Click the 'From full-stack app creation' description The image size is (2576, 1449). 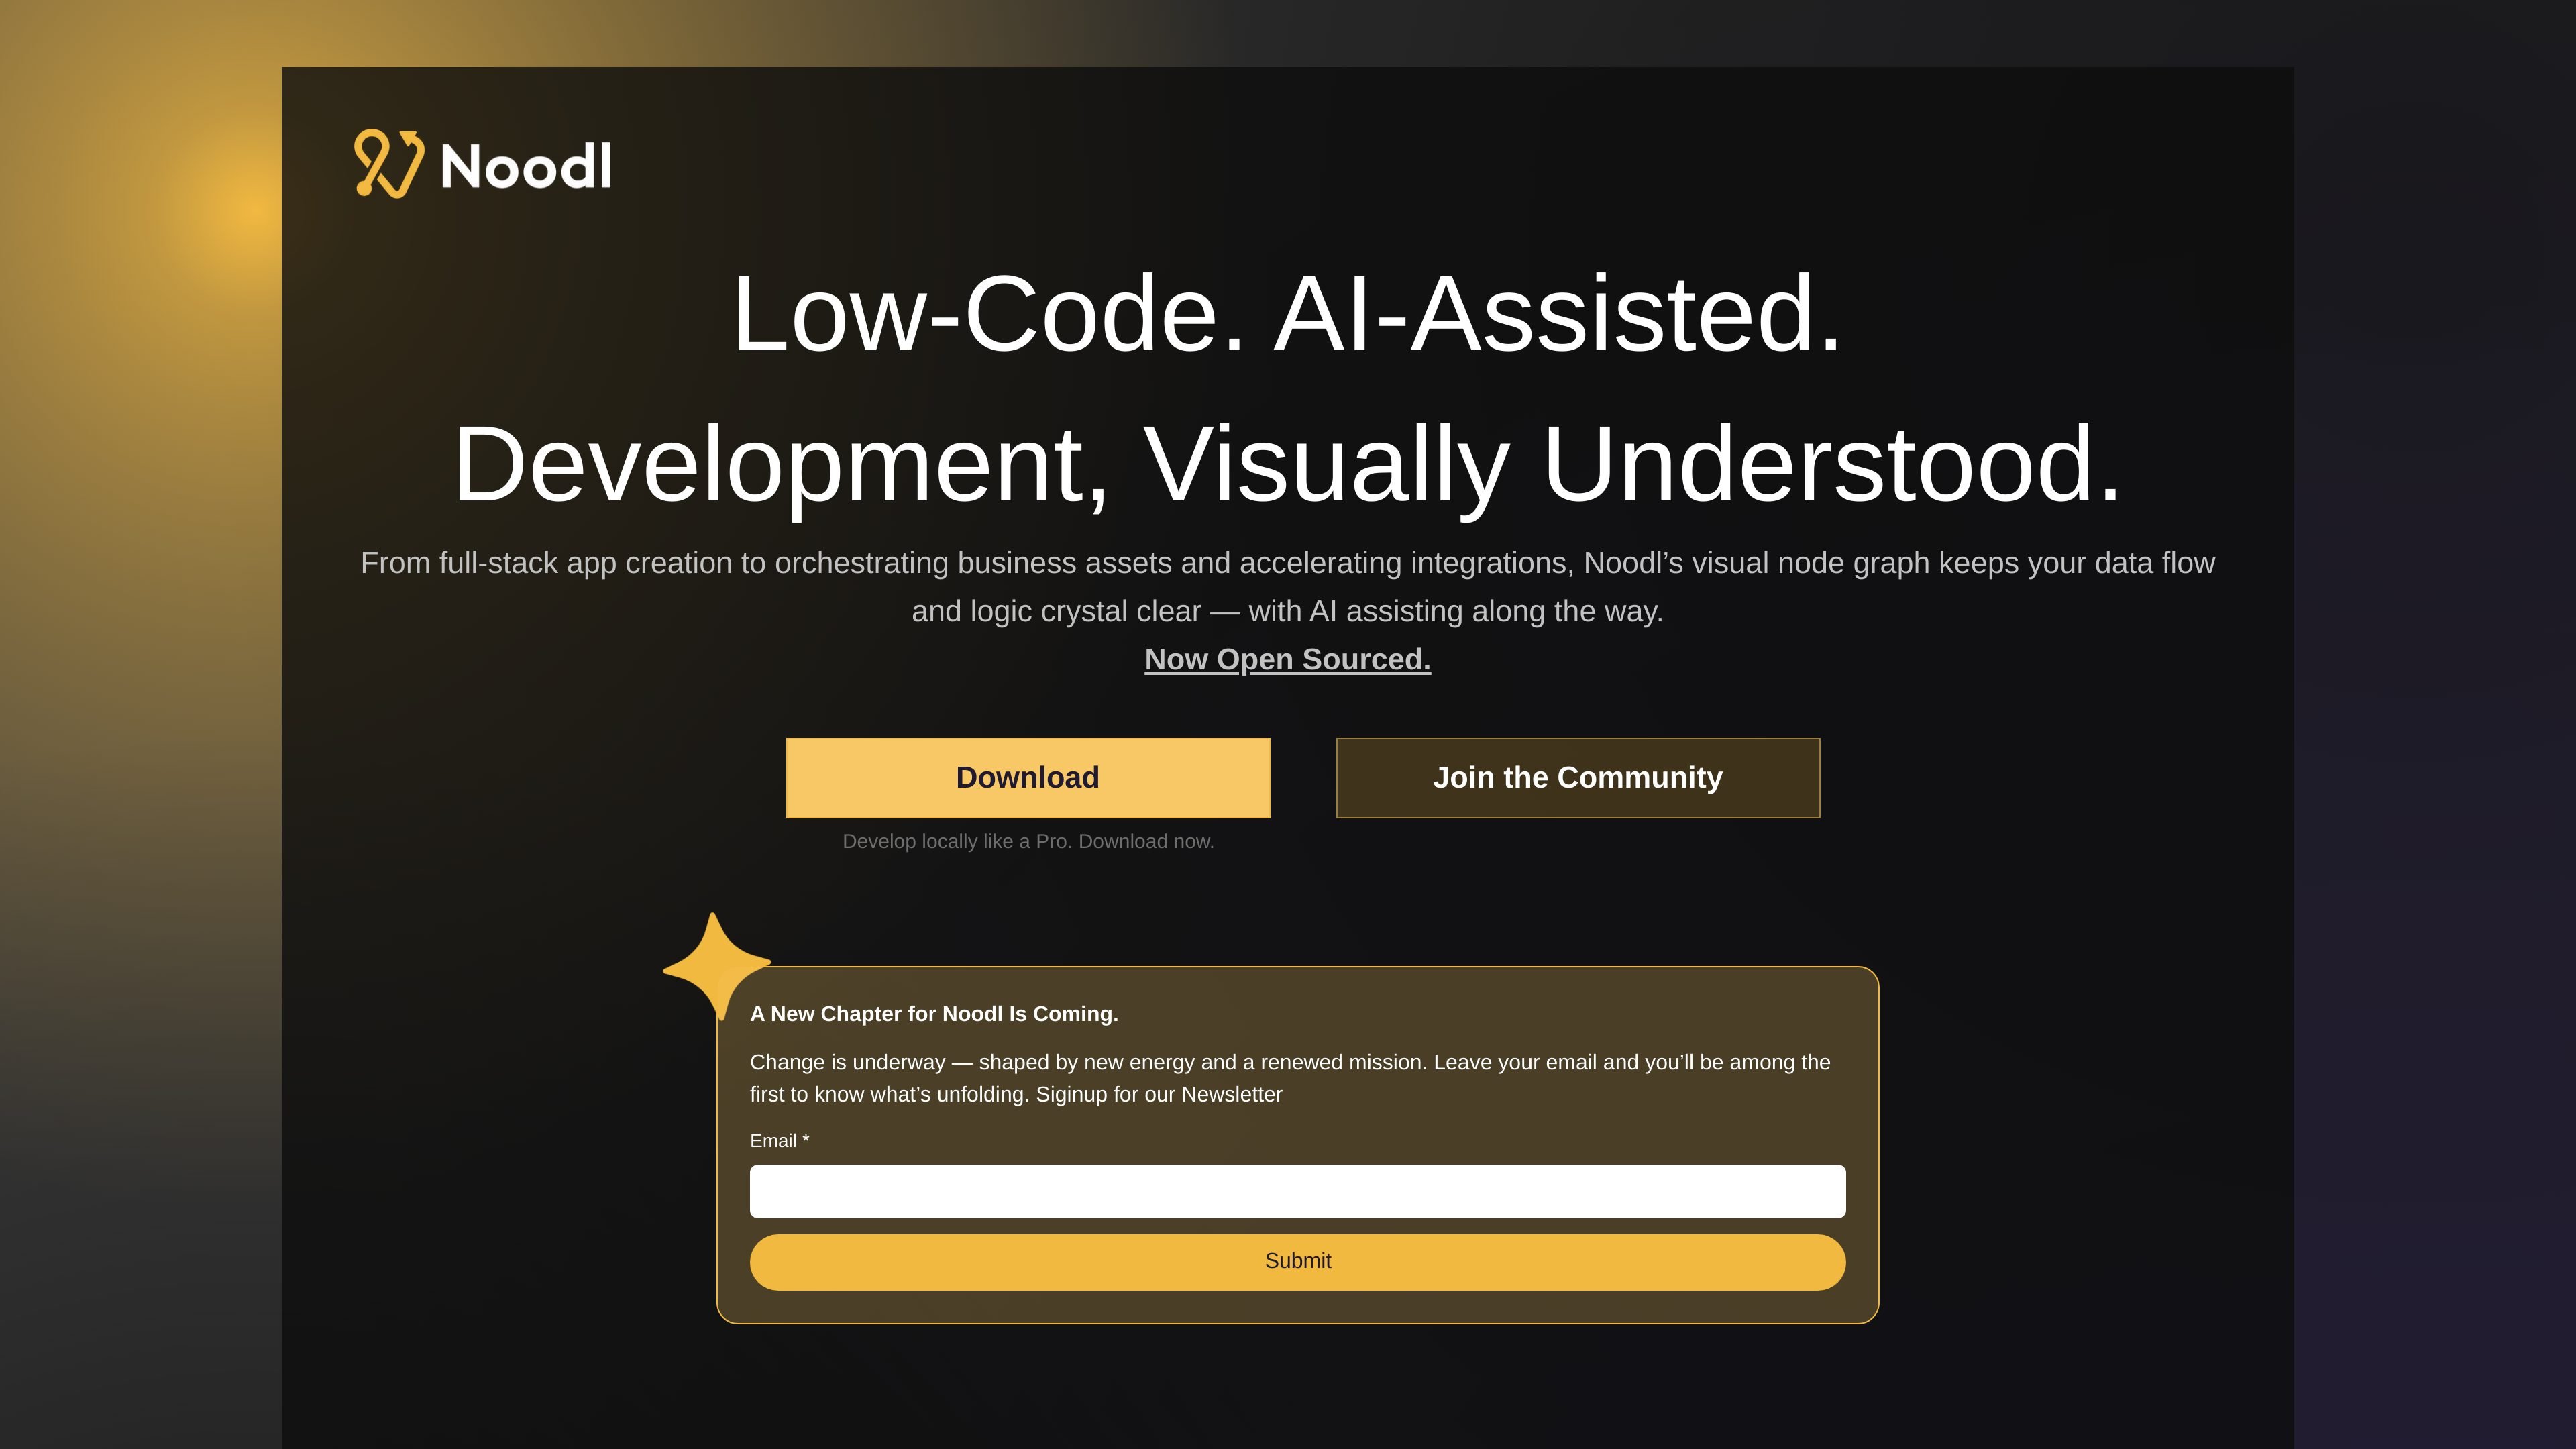tap(1287, 587)
